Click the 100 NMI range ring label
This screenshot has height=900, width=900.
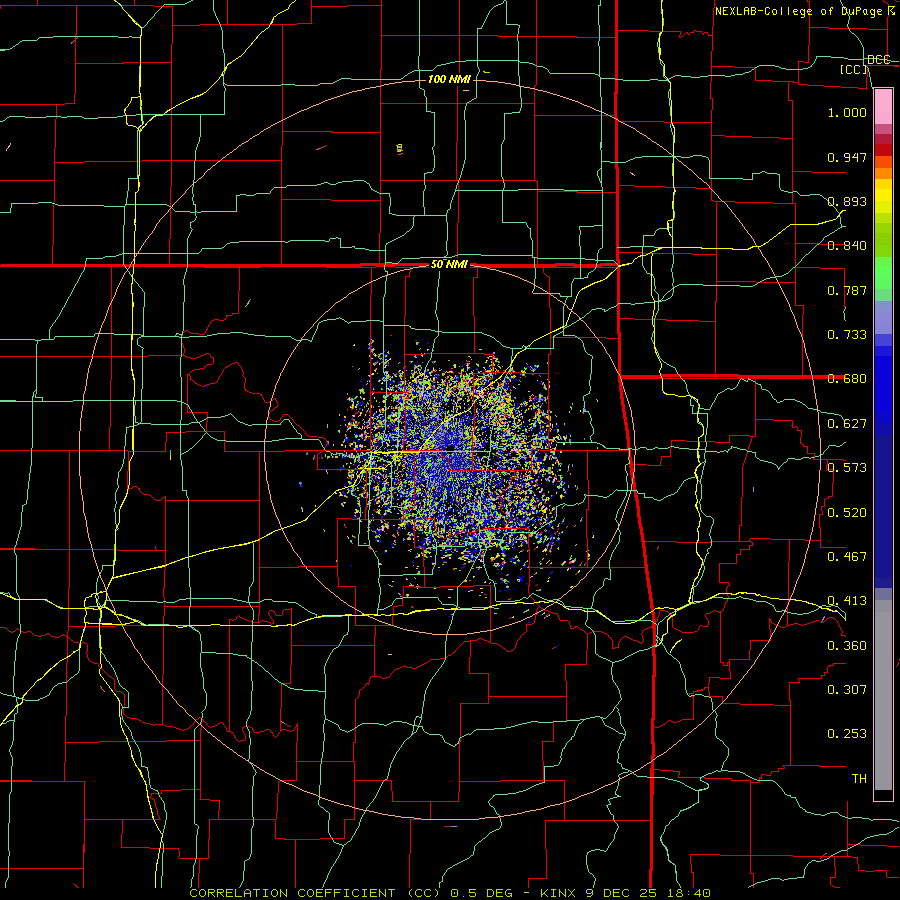(x=449, y=79)
